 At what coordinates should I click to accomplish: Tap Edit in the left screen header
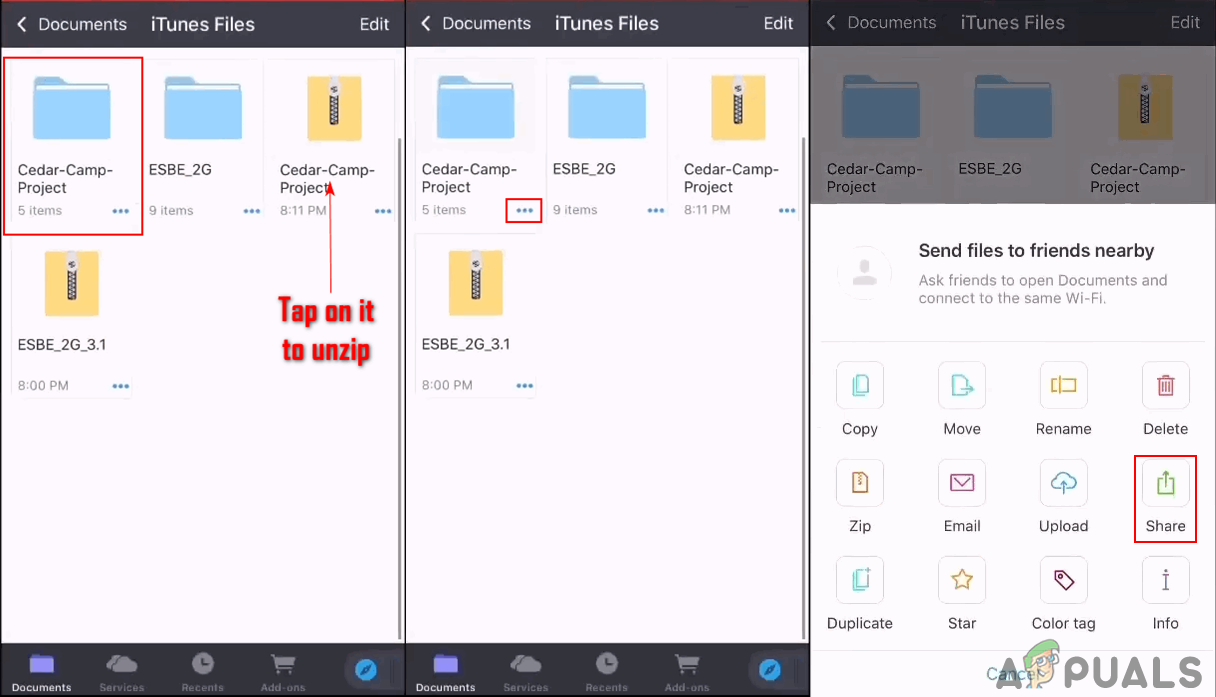(x=374, y=24)
